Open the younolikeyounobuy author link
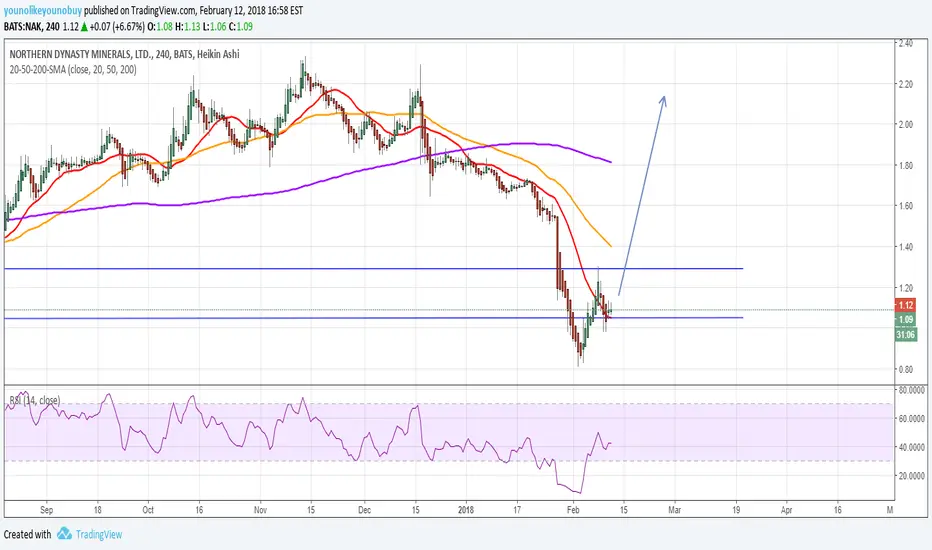The image size is (932, 550). coord(42,11)
